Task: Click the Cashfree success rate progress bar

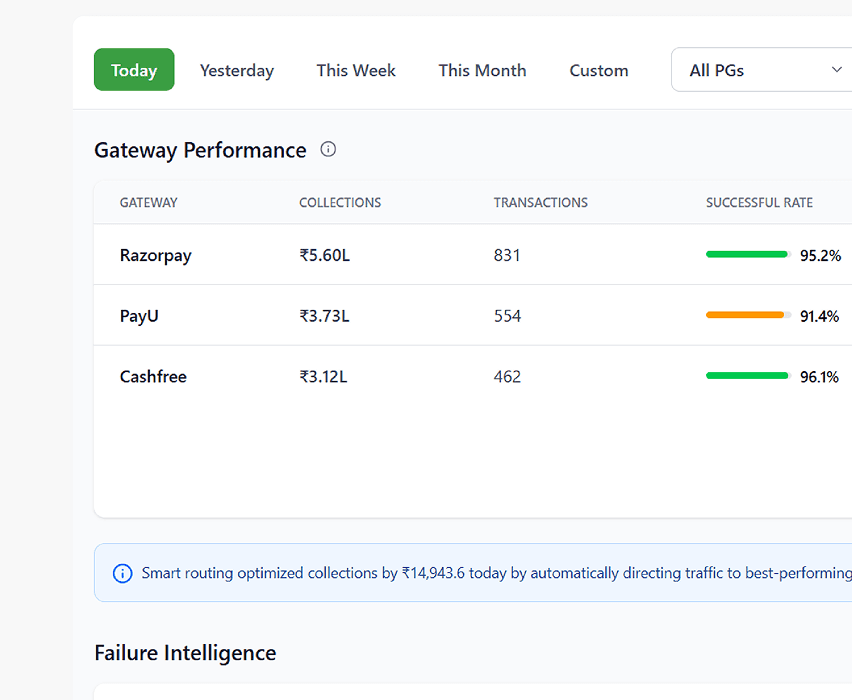Action: pos(748,376)
